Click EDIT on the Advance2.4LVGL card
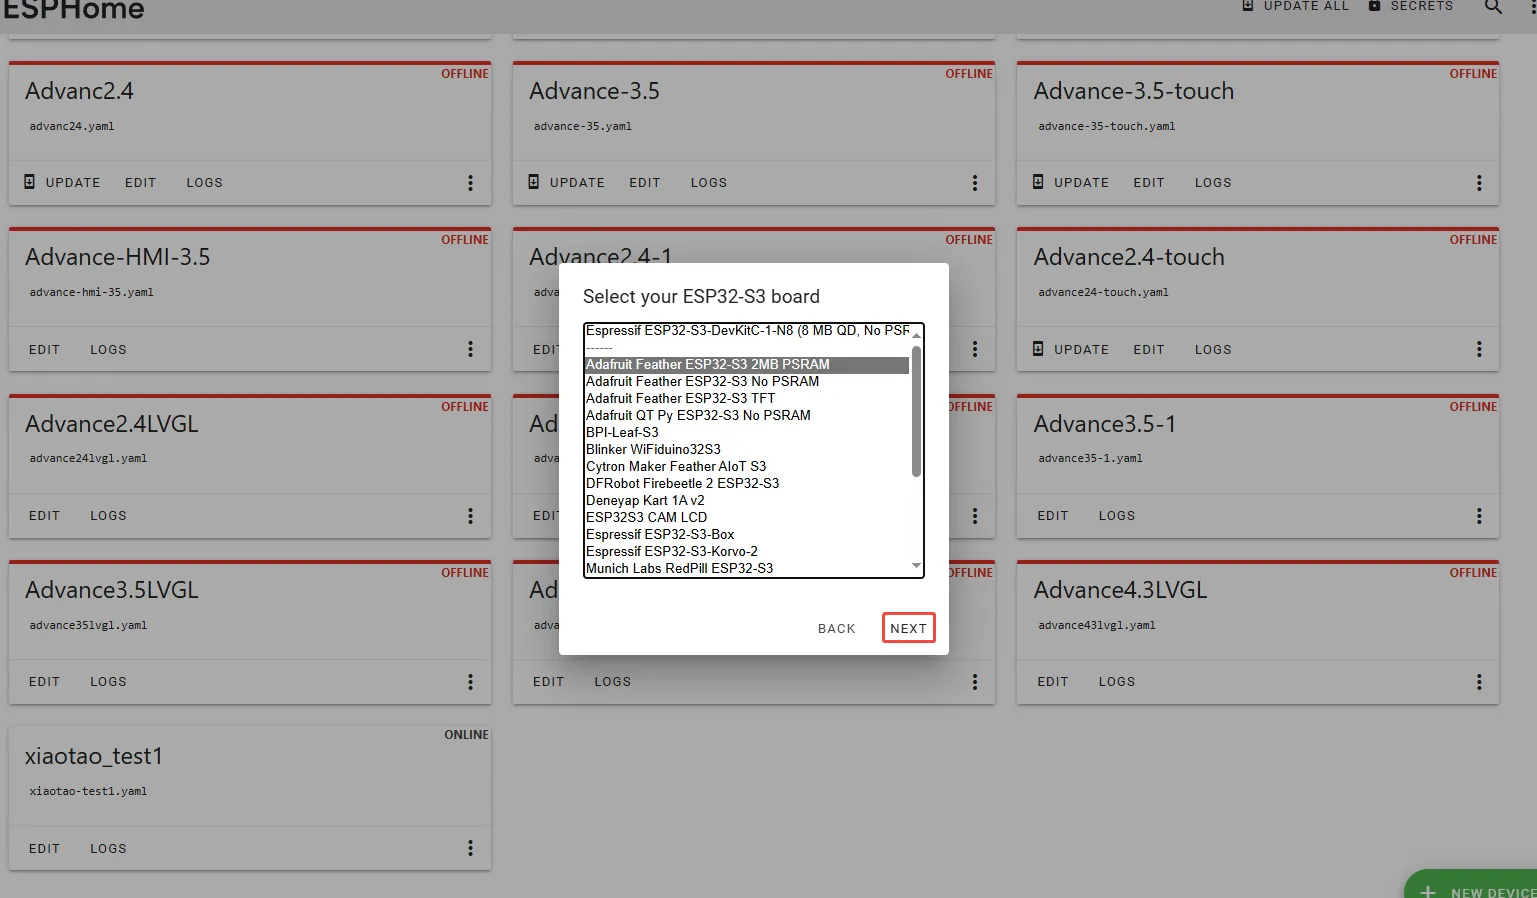This screenshot has height=898, width=1537. tap(45, 516)
